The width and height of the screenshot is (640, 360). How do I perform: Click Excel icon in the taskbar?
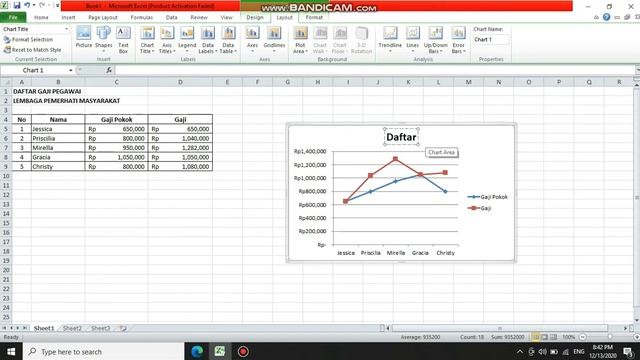[220, 351]
